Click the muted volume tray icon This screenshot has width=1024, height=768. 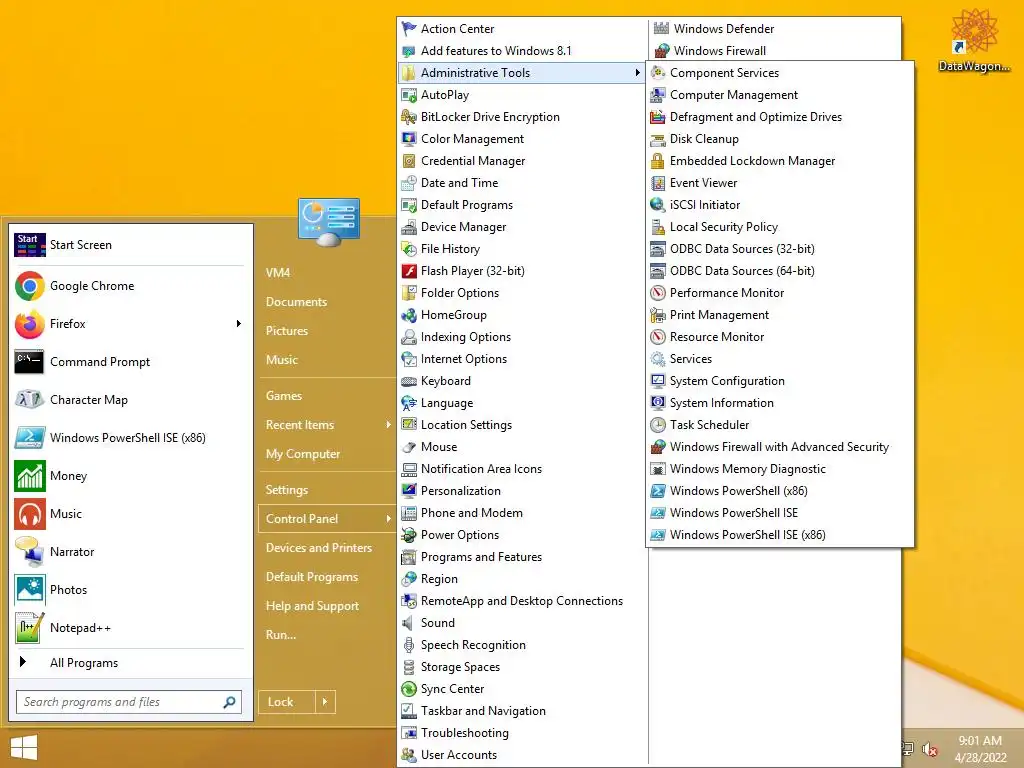tap(929, 750)
